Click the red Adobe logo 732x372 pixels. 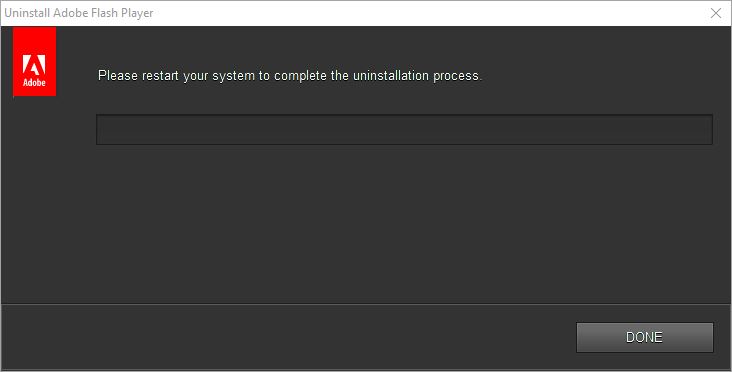pyautogui.click(x=35, y=61)
